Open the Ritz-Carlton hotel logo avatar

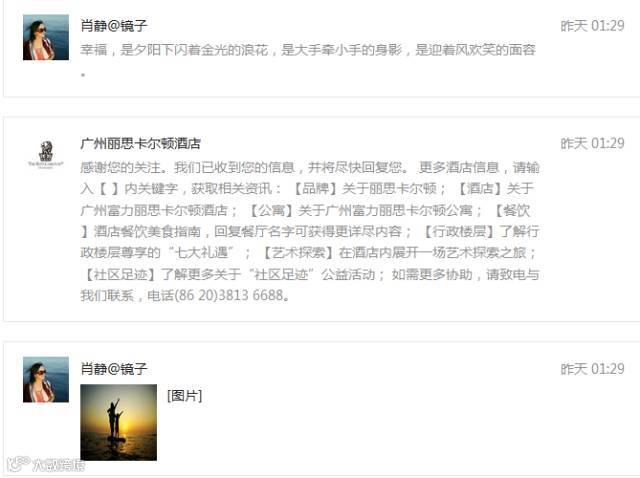[x=46, y=154]
